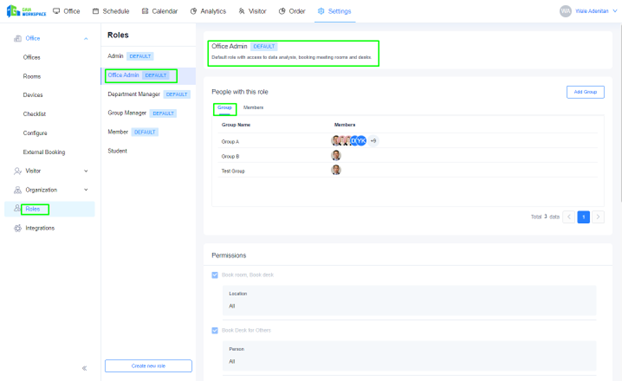Click the Location All field
The image size is (622, 381).
pos(409,300)
